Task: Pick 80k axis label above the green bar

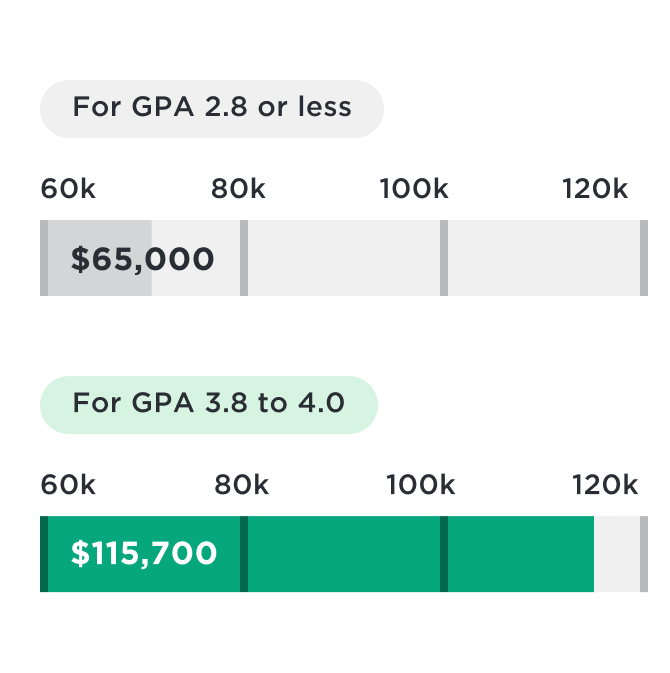Action: tap(241, 485)
